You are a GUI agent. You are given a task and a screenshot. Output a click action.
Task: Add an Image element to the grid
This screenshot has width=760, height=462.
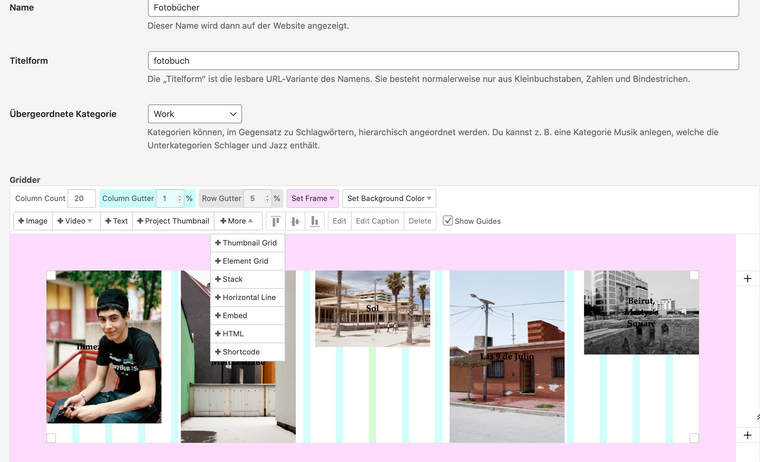pos(33,221)
